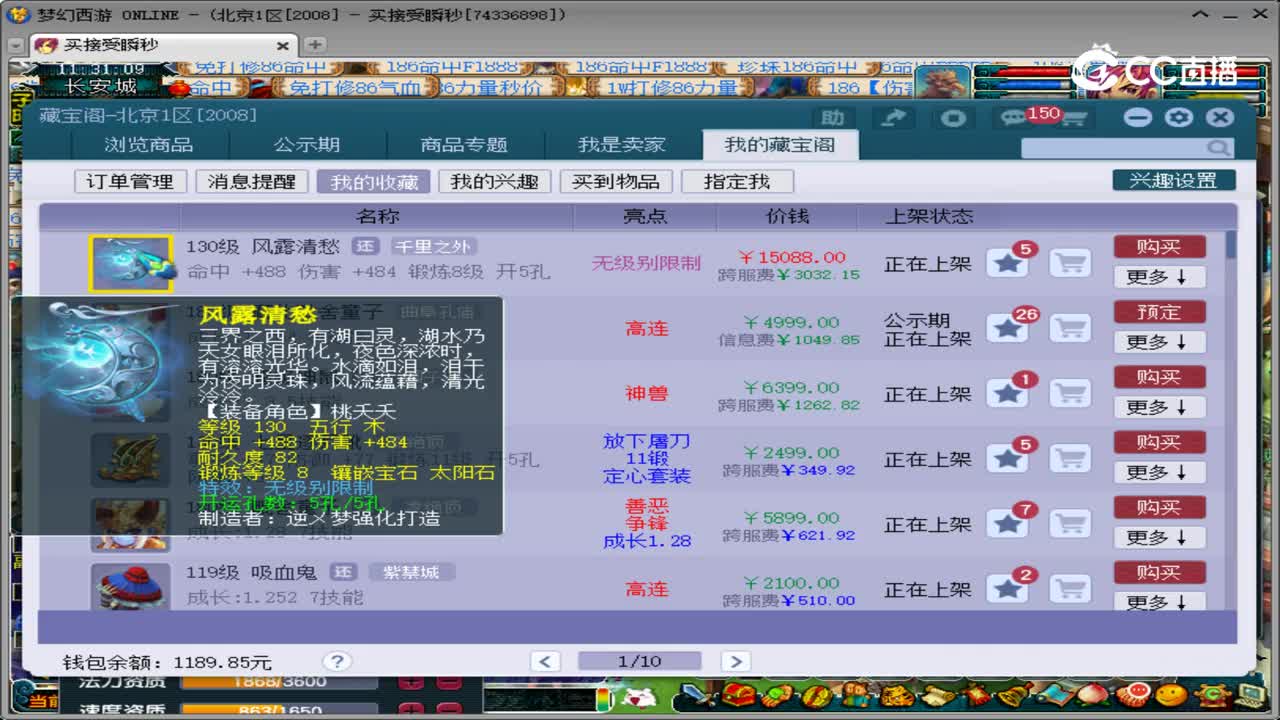Go to the next page arrow

pos(735,661)
